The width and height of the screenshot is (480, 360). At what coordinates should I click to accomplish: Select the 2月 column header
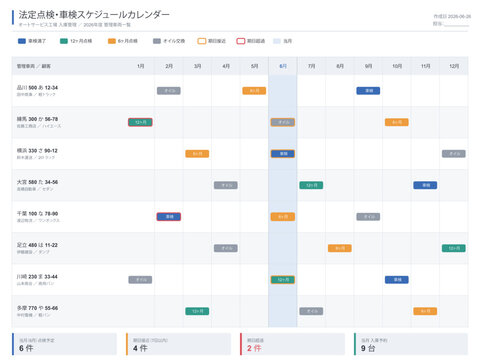169,66
